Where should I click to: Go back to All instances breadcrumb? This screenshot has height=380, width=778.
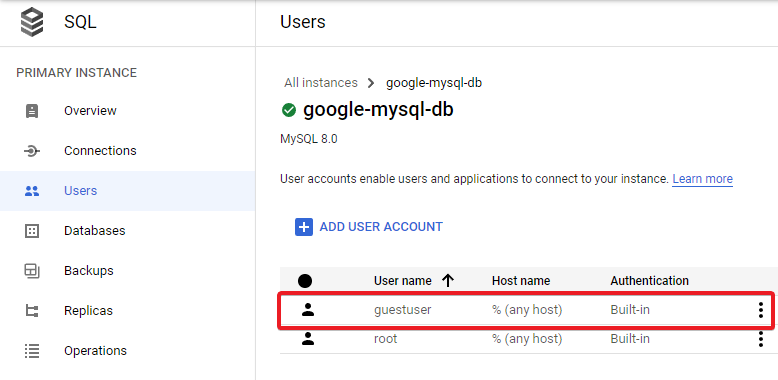pyautogui.click(x=321, y=82)
